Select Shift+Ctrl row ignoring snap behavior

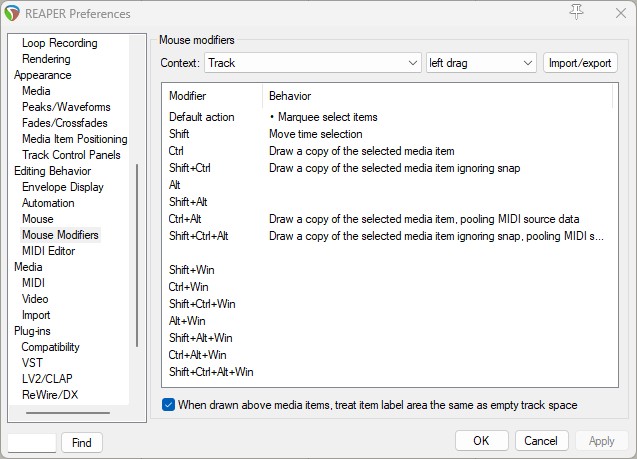(389, 168)
